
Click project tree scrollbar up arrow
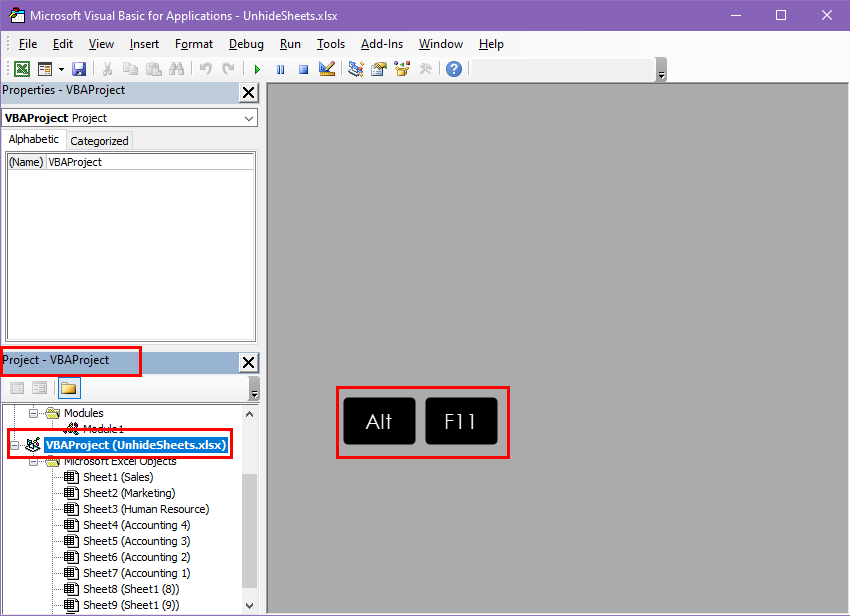[249, 414]
